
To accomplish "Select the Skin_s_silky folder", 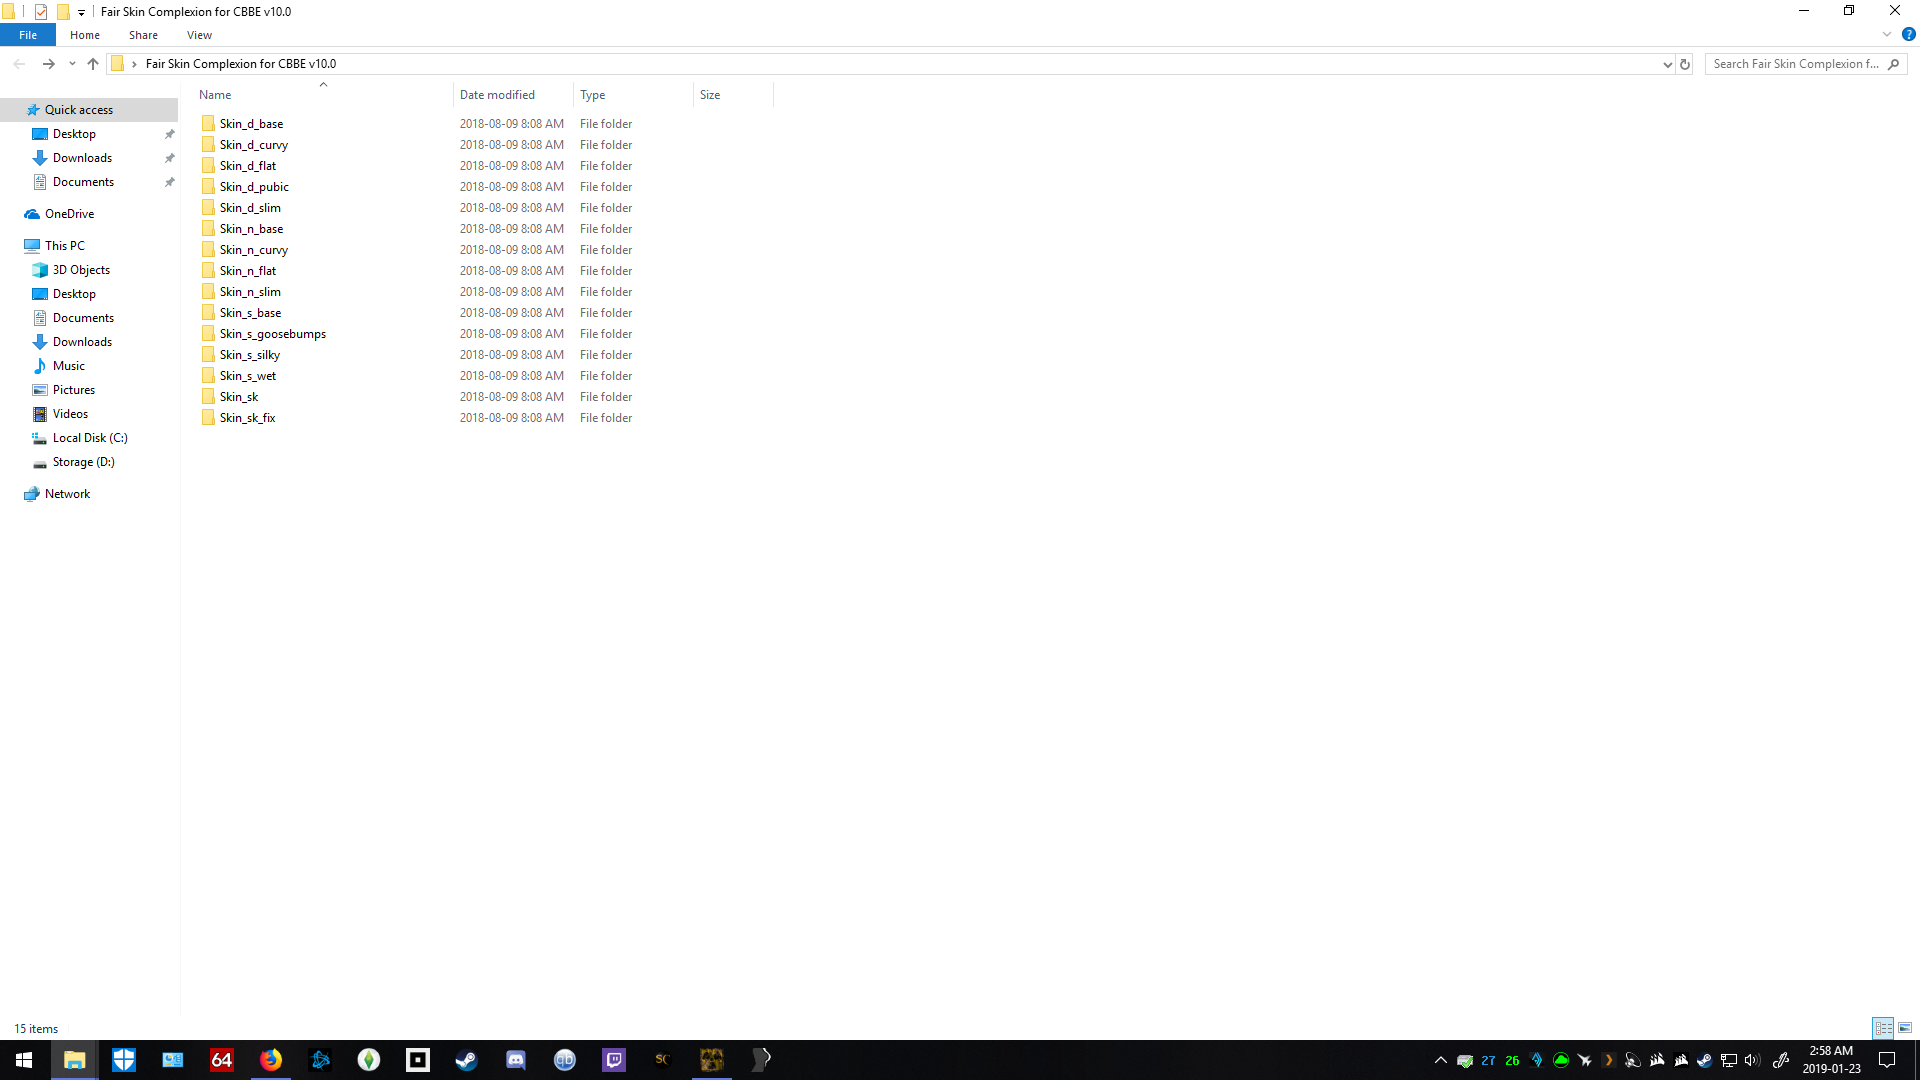I will tap(249, 355).
